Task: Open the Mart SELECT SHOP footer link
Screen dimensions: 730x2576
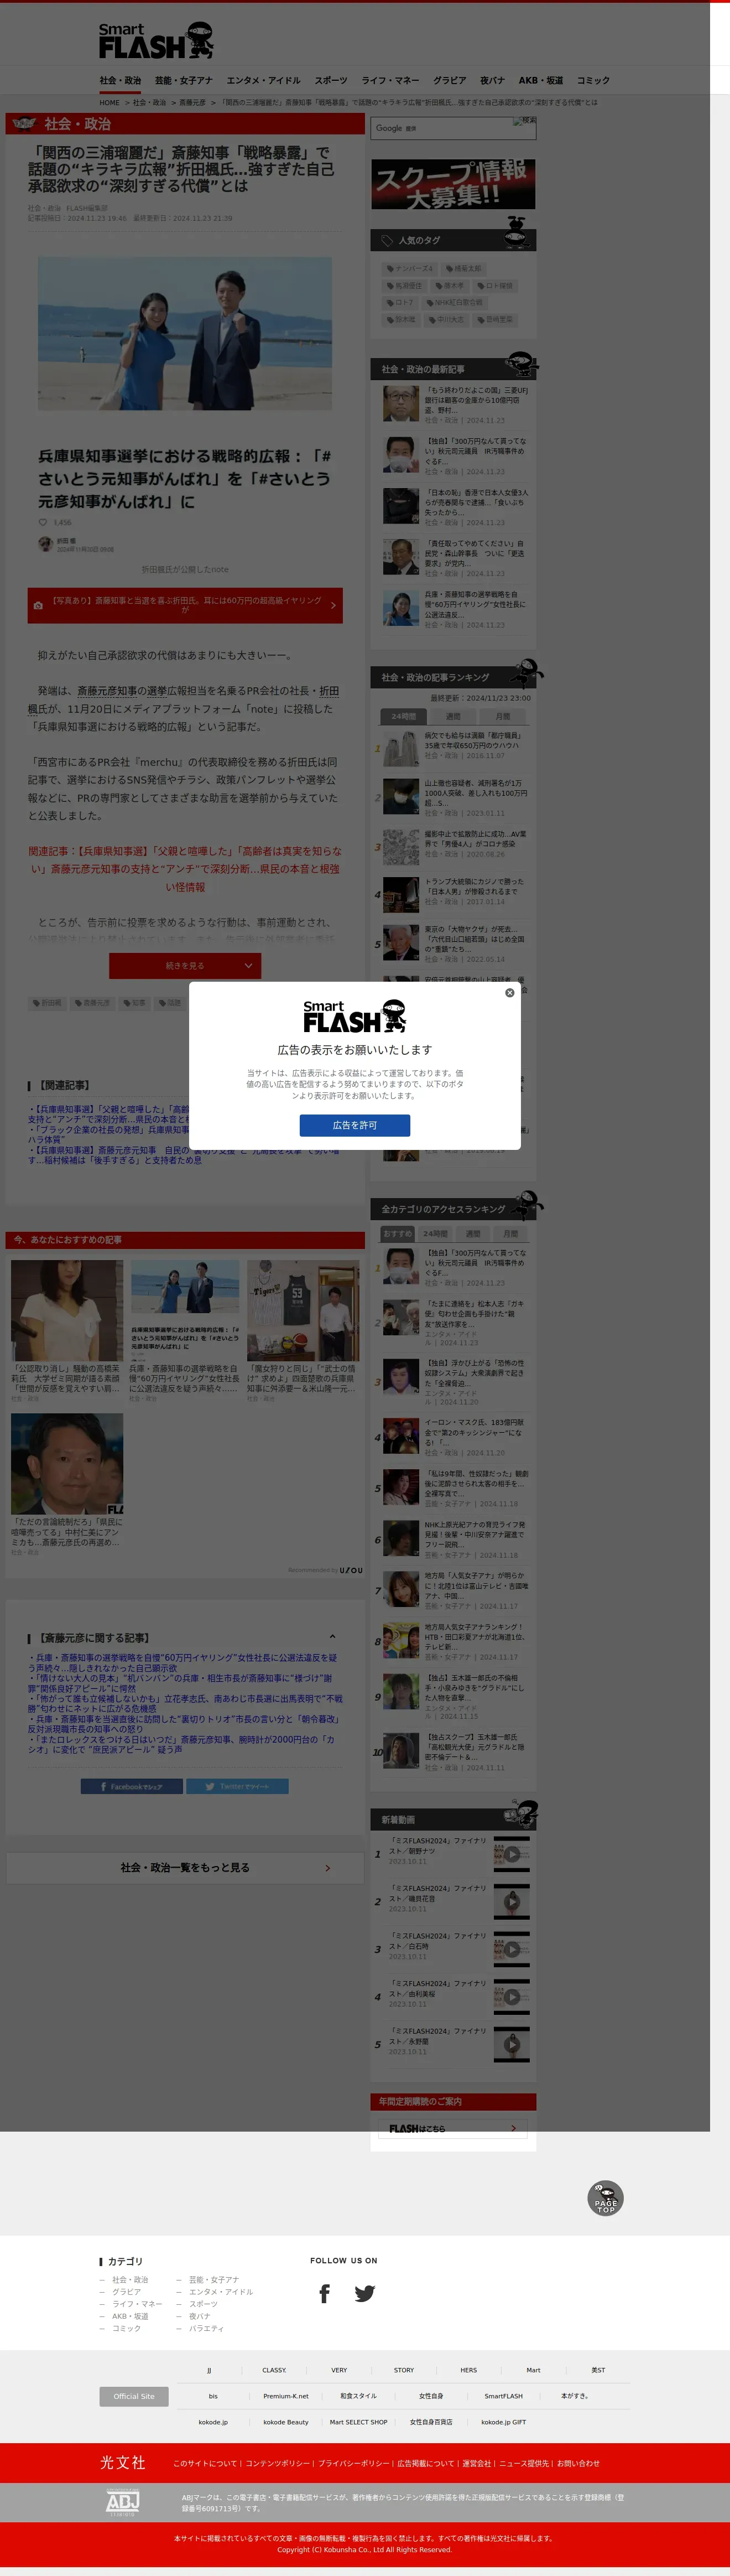Action: (358, 2422)
